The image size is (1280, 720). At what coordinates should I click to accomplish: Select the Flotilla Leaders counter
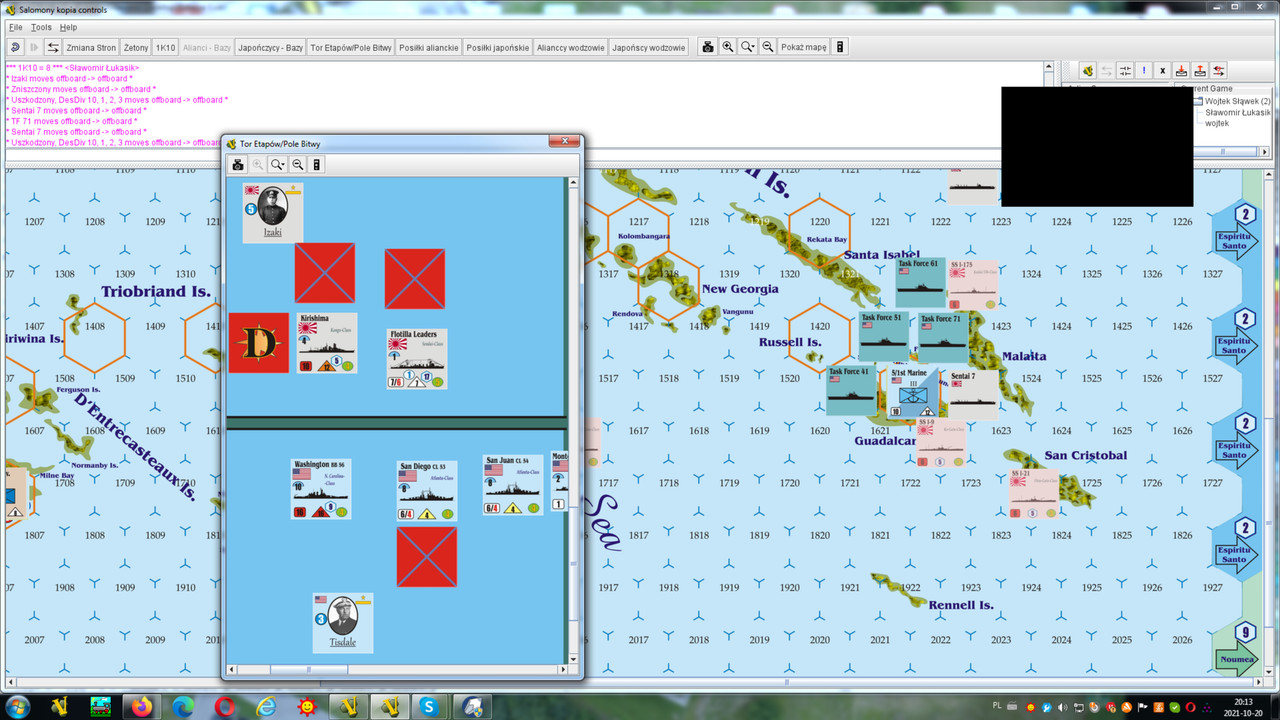point(417,358)
